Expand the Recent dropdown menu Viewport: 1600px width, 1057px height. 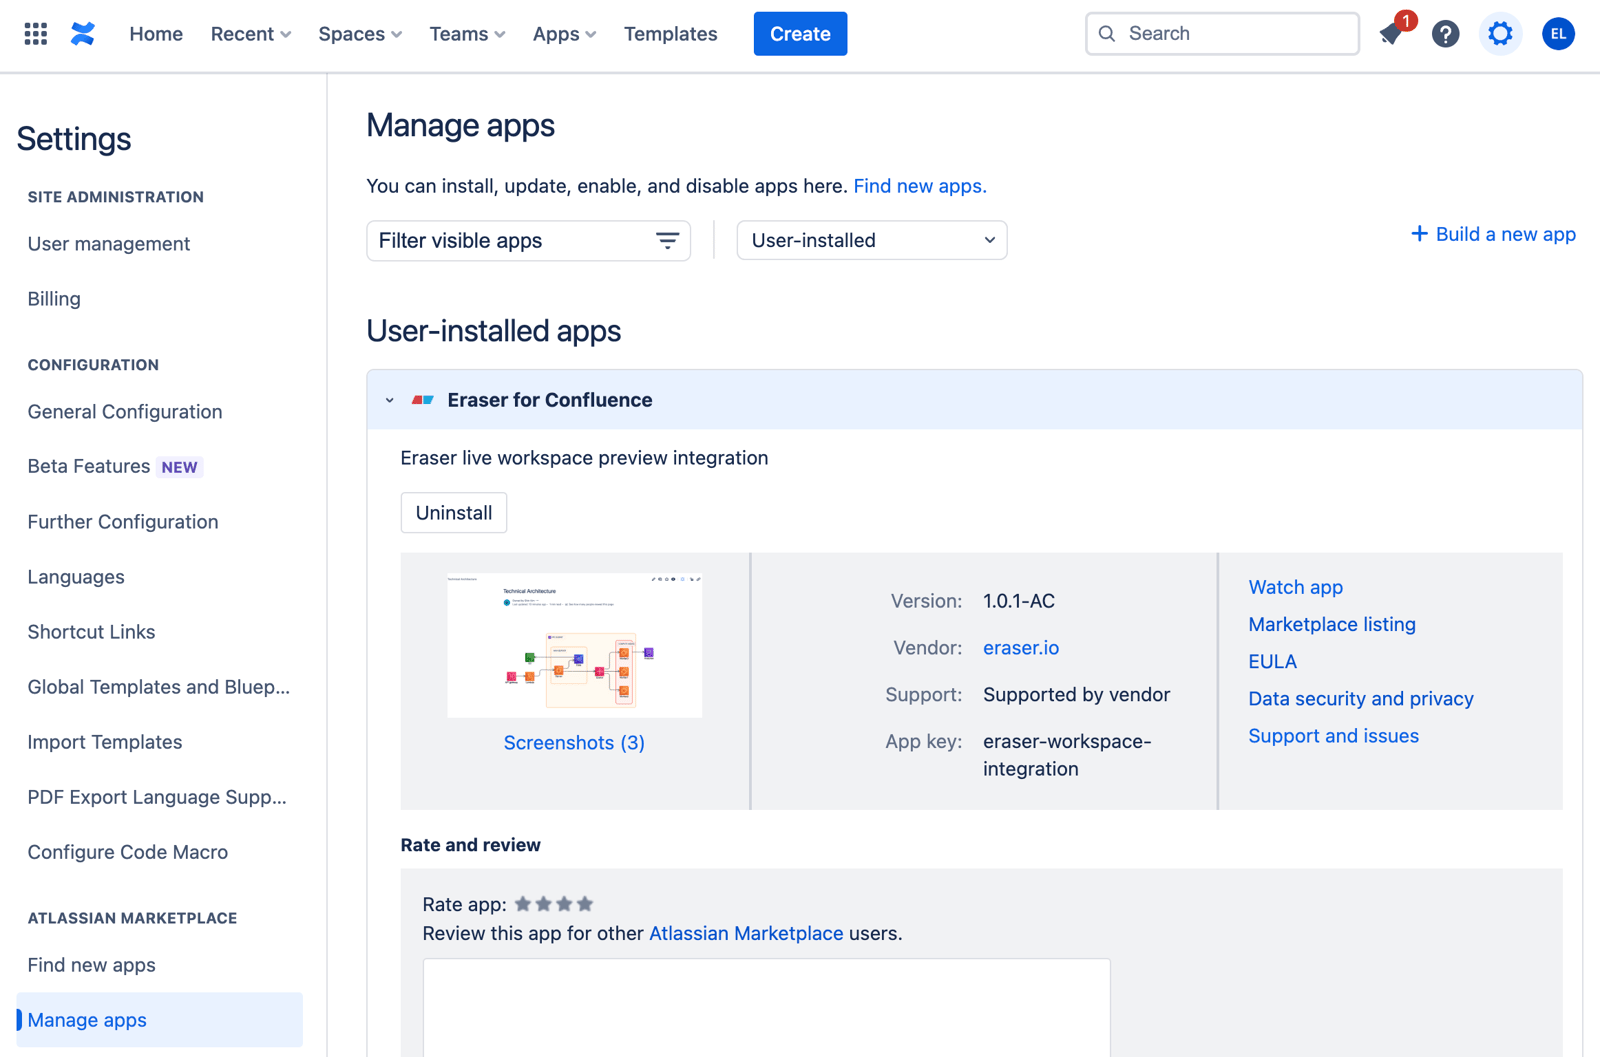[x=251, y=34]
